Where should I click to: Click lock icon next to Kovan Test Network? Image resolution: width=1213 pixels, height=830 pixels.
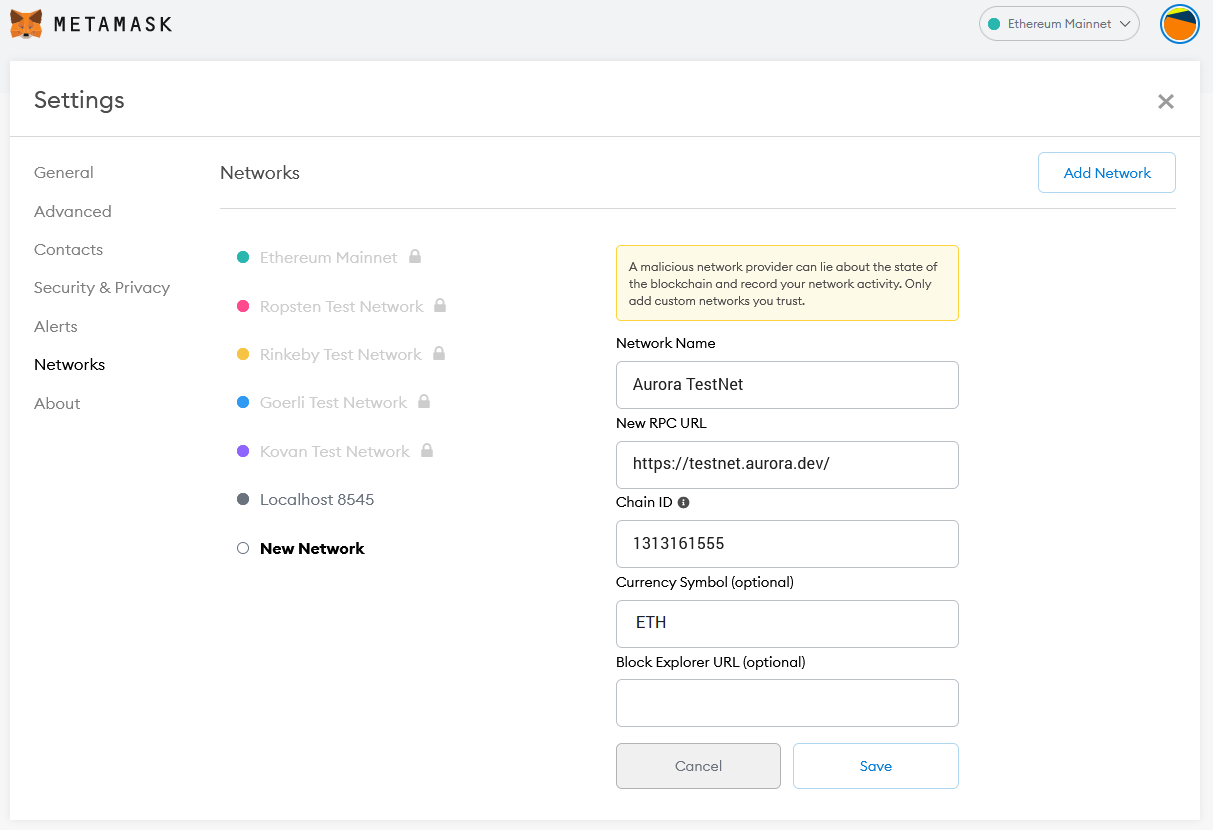click(427, 451)
